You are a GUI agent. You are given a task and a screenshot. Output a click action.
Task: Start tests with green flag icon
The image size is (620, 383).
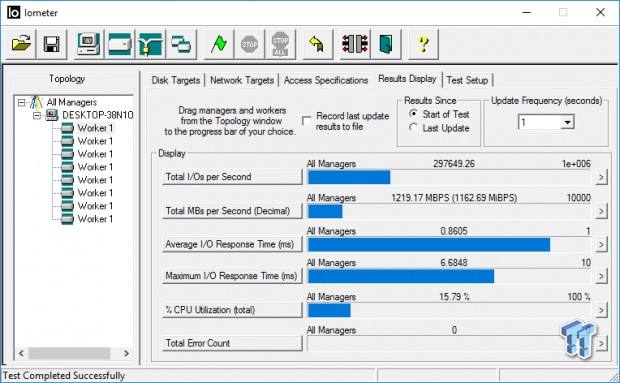pyautogui.click(x=218, y=44)
